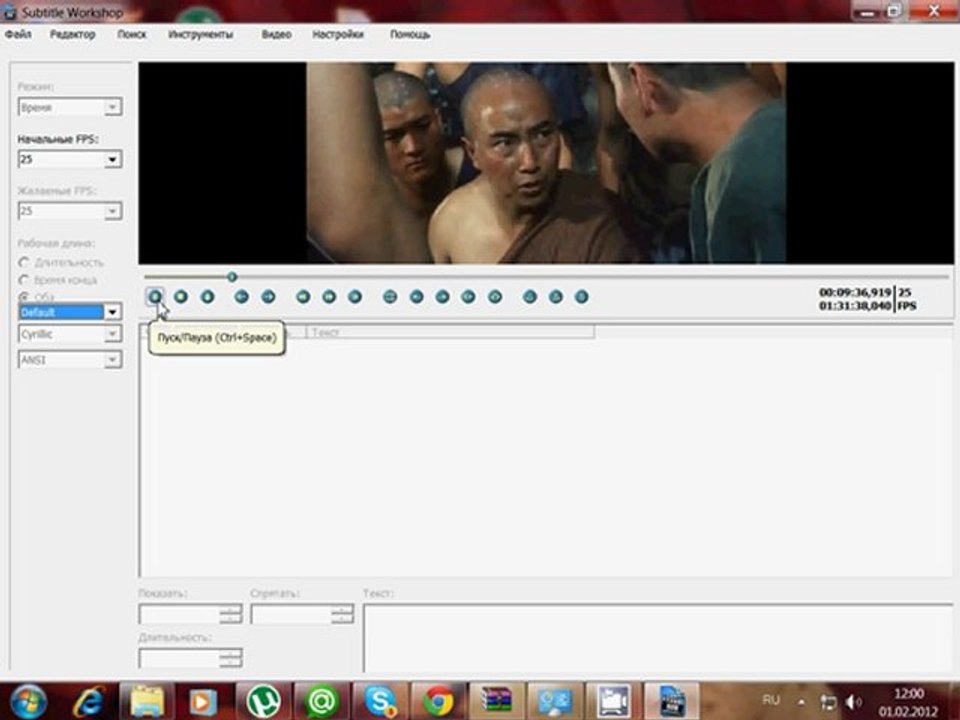Set subtitle hide time icon

(442, 297)
